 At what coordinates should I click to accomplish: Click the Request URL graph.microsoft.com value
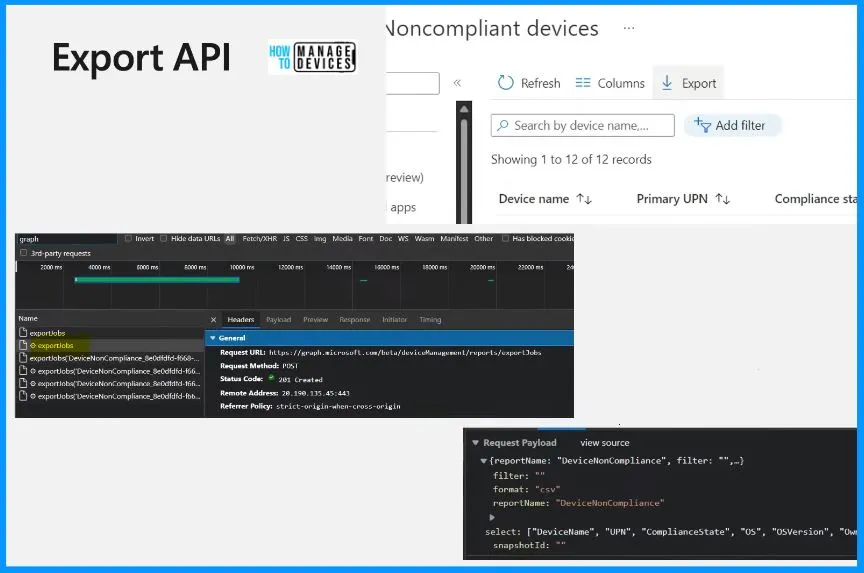click(x=405, y=352)
